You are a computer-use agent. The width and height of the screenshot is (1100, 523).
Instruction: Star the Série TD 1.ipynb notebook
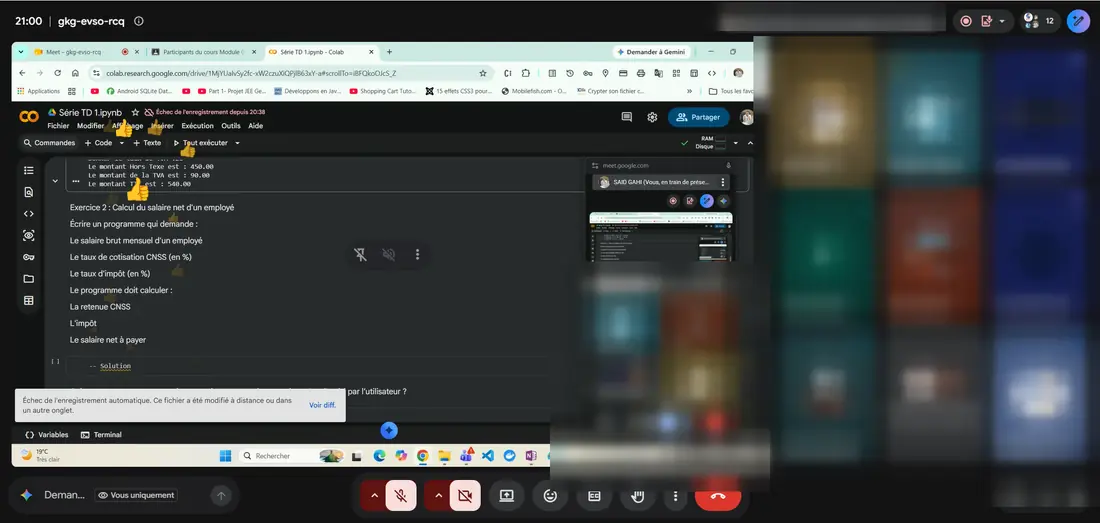click(135, 112)
